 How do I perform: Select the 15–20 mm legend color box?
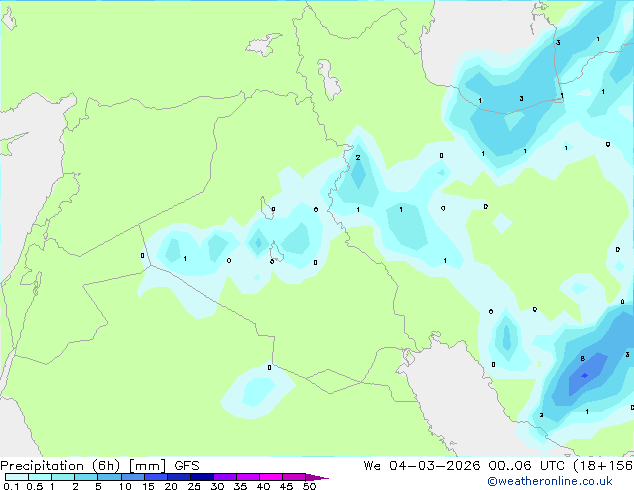click(156, 477)
